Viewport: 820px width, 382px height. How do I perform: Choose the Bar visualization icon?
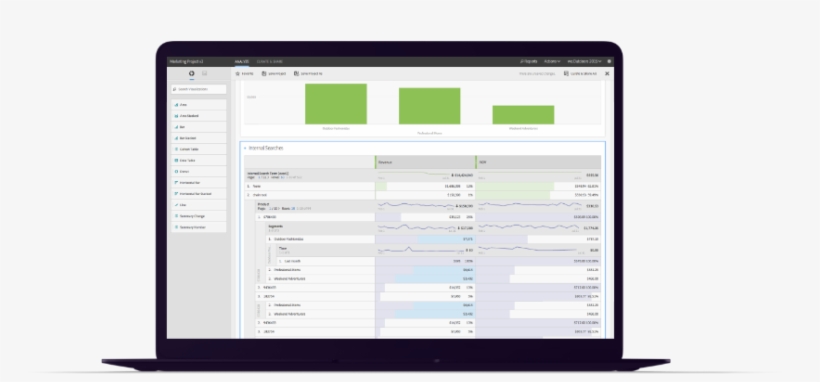[176, 127]
